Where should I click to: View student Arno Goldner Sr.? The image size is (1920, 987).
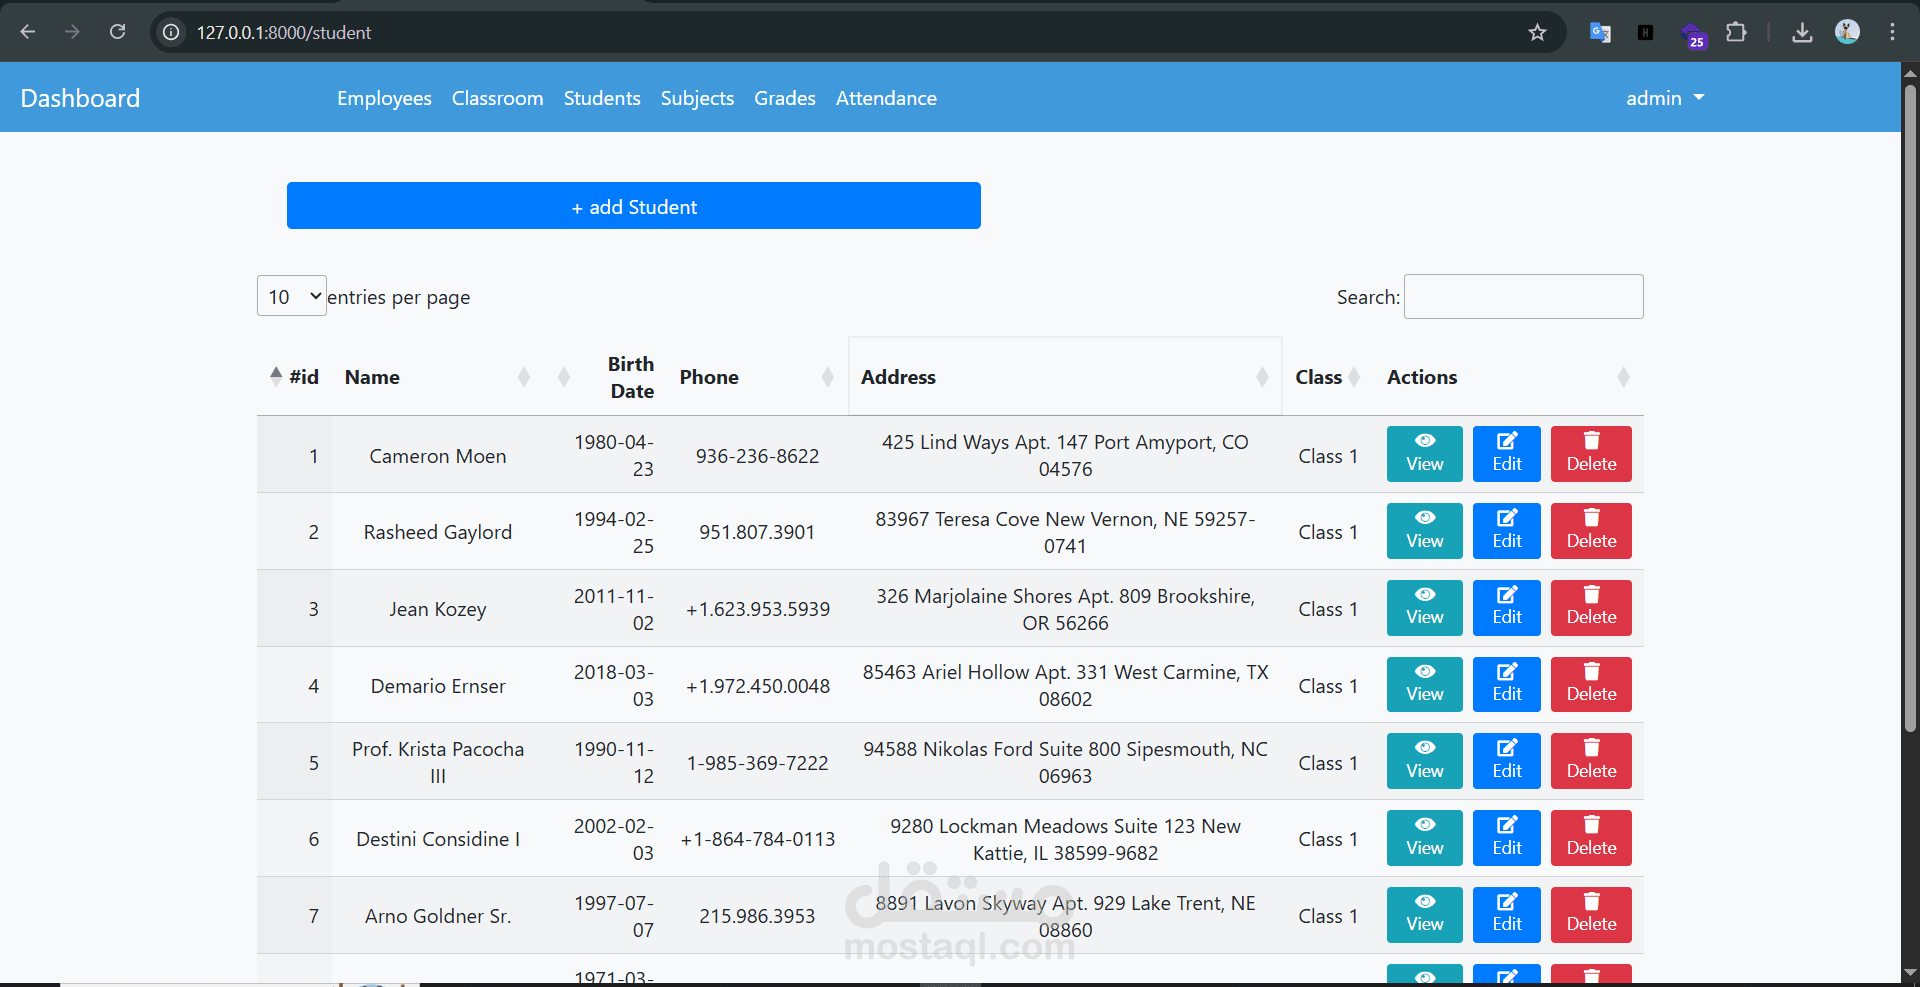pos(1424,915)
